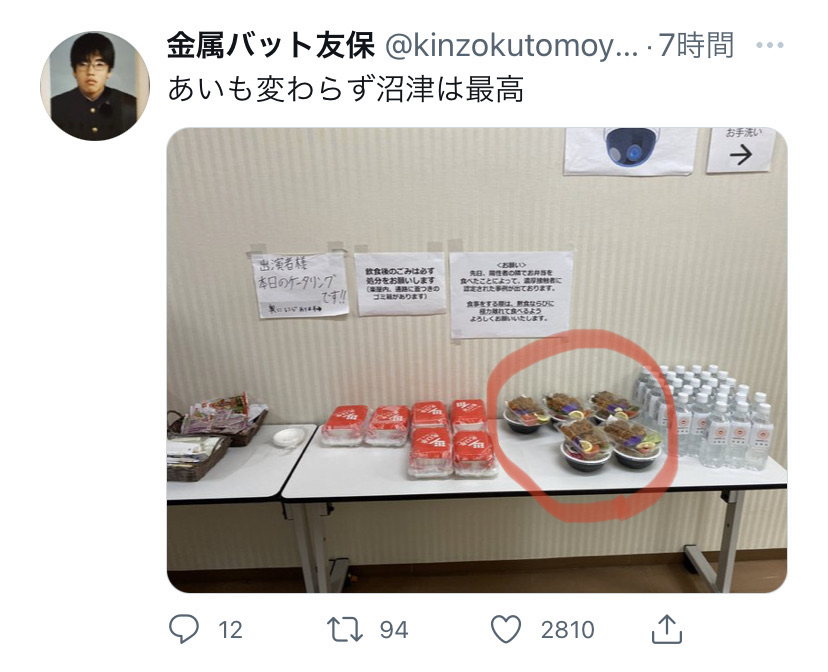Viewport: 828px width, 672px height.
Task: Click the display name 金属バット友保
Action: pyautogui.click(x=271, y=45)
